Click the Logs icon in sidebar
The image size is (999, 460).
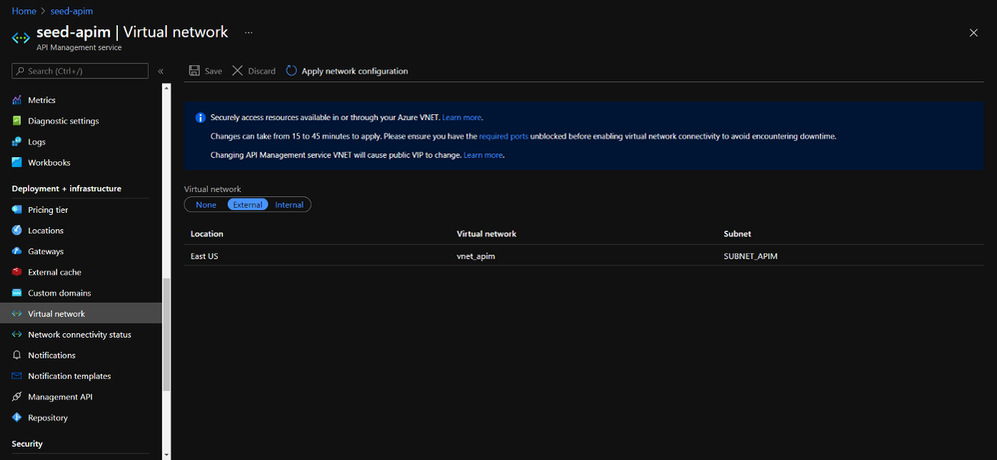coord(17,141)
